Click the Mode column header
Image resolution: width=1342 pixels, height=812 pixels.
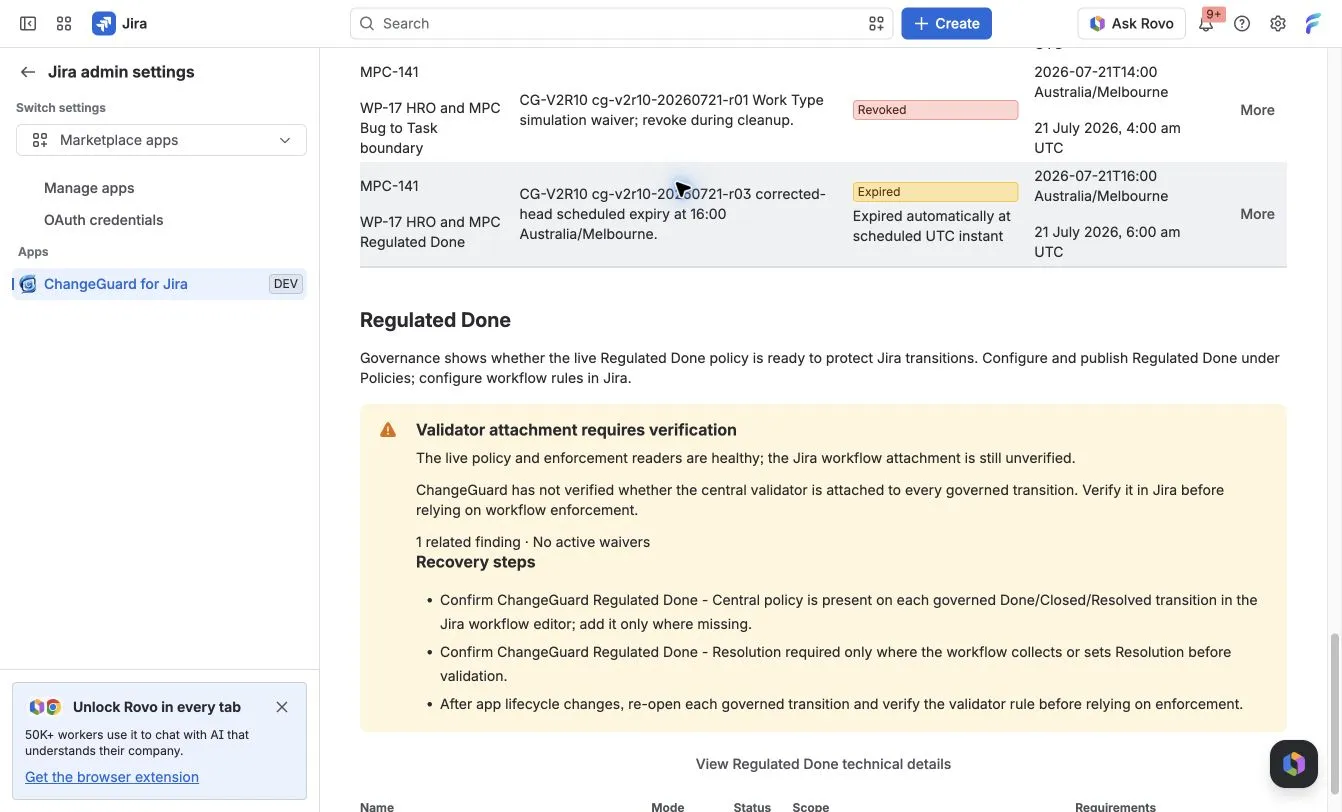[x=668, y=806]
